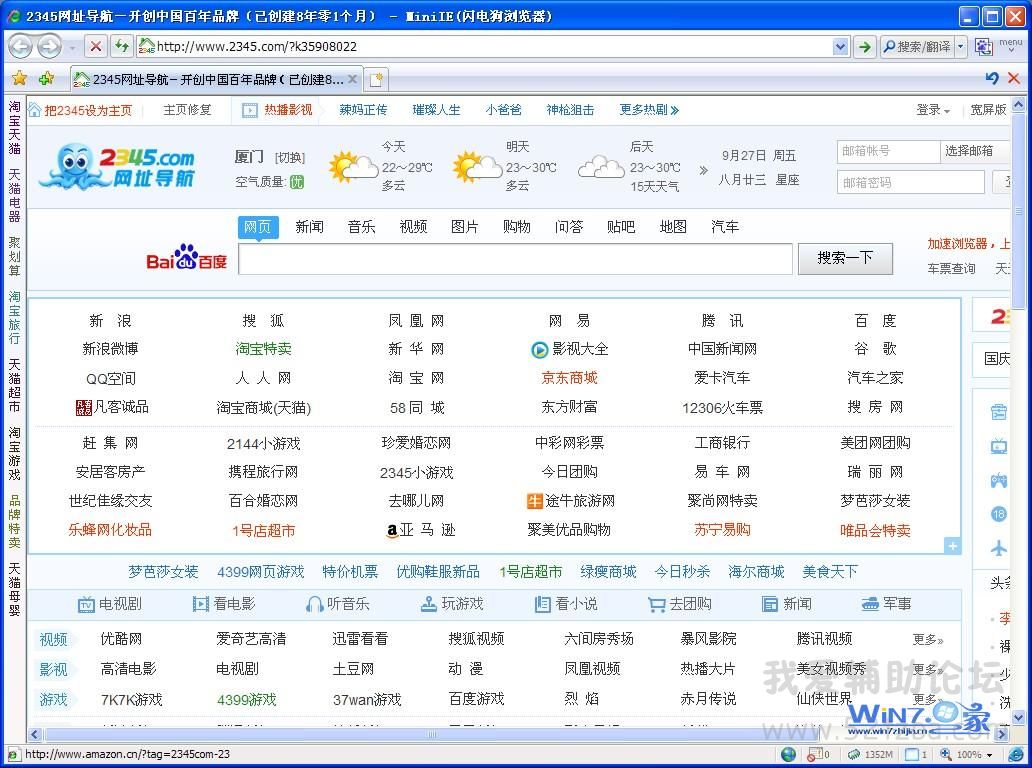
Task: Open the 京东商城 link
Action: coord(569,378)
